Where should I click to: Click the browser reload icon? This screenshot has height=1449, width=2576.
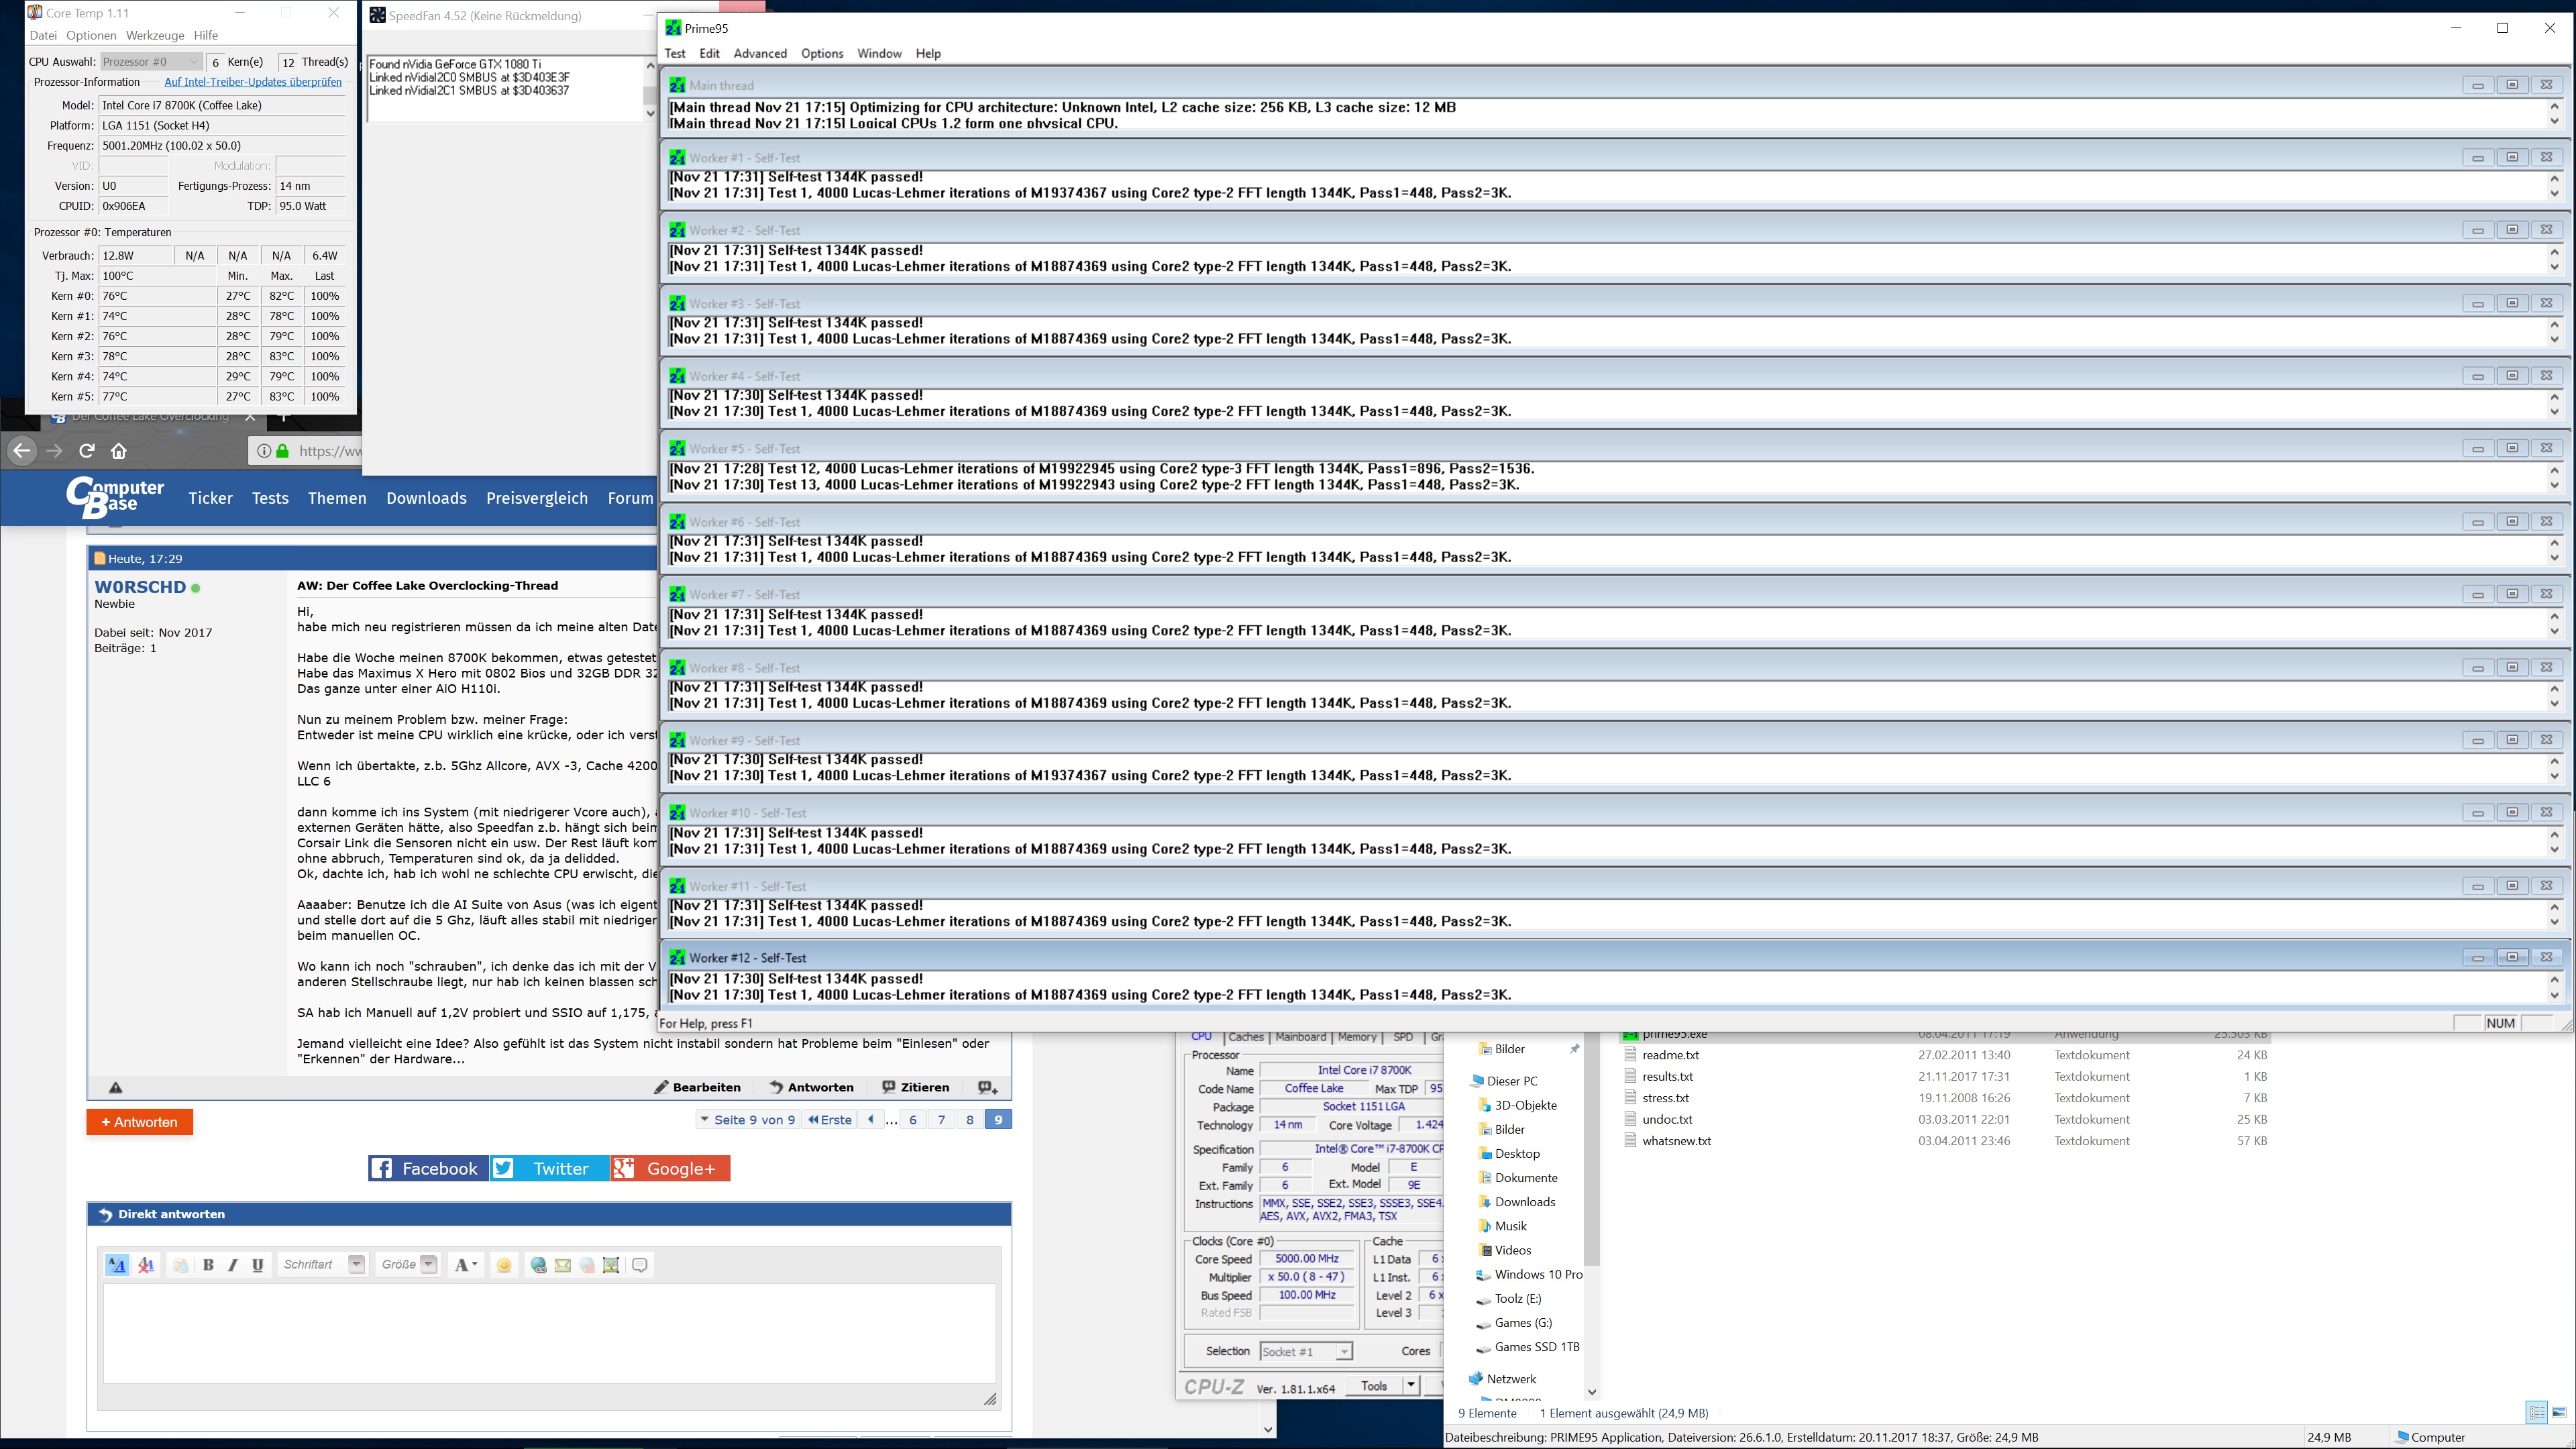(87, 451)
